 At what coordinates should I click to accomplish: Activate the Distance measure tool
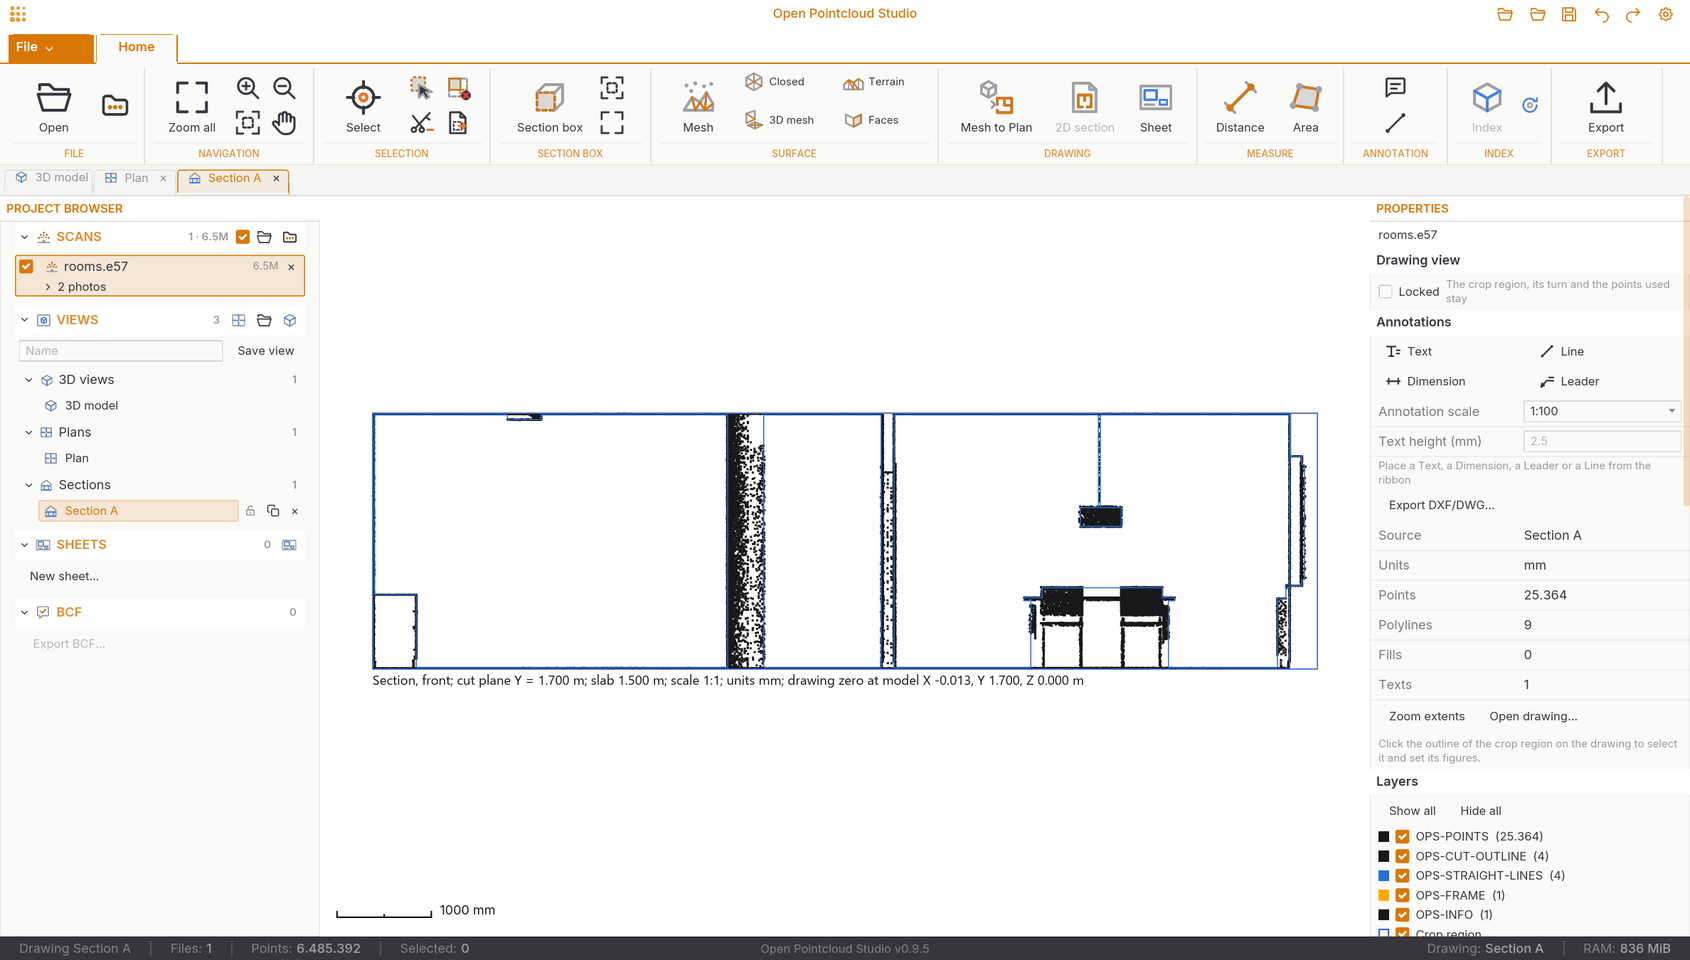tap(1239, 107)
